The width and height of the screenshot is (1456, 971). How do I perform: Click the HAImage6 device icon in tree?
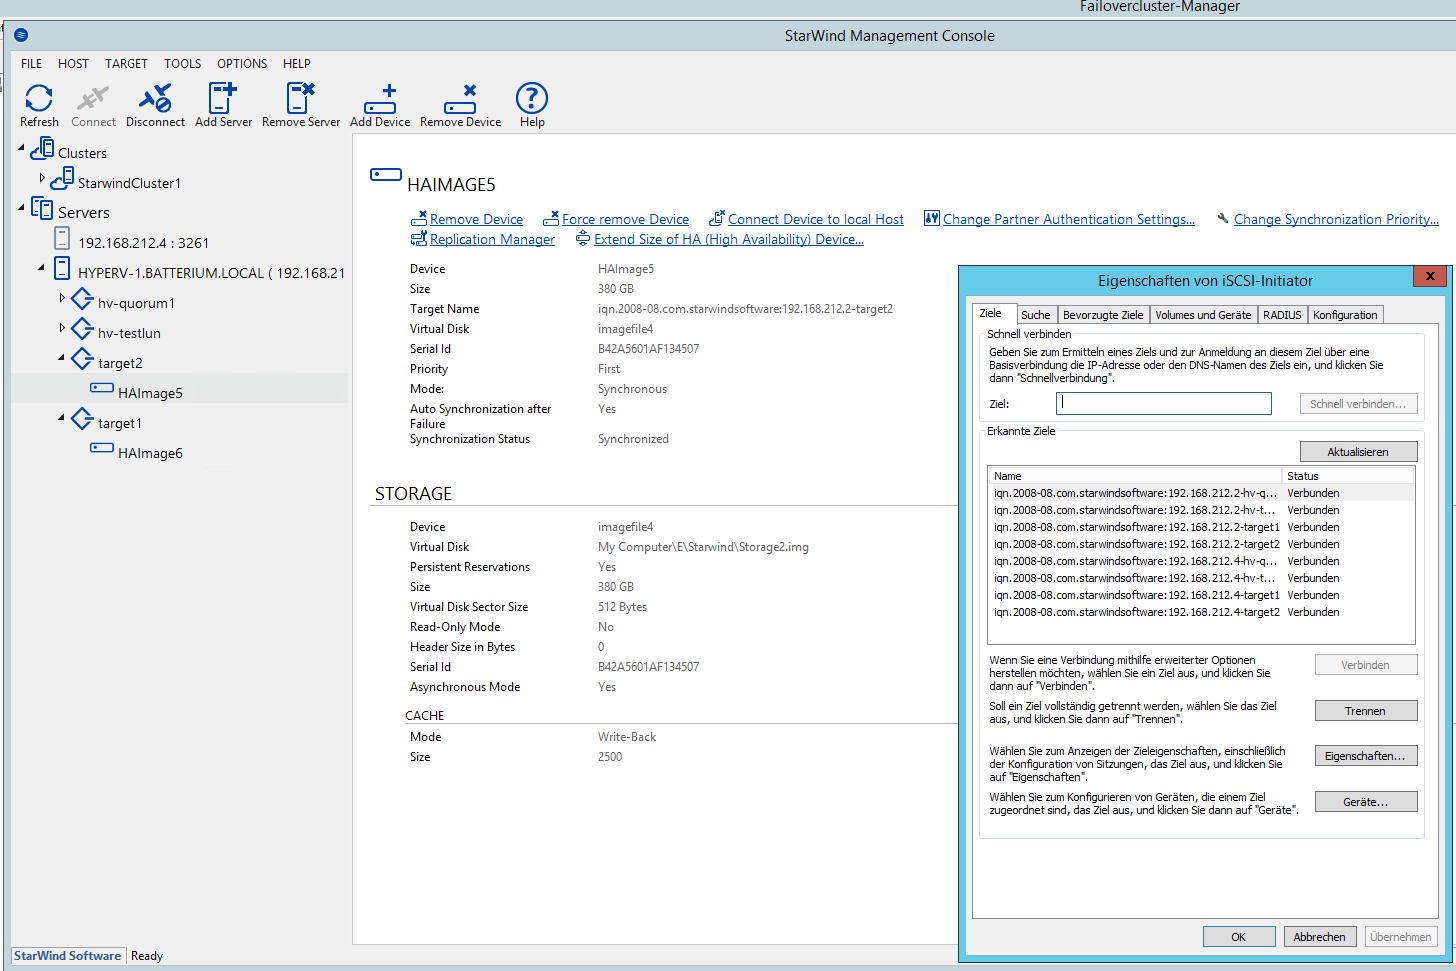pyautogui.click(x=102, y=448)
